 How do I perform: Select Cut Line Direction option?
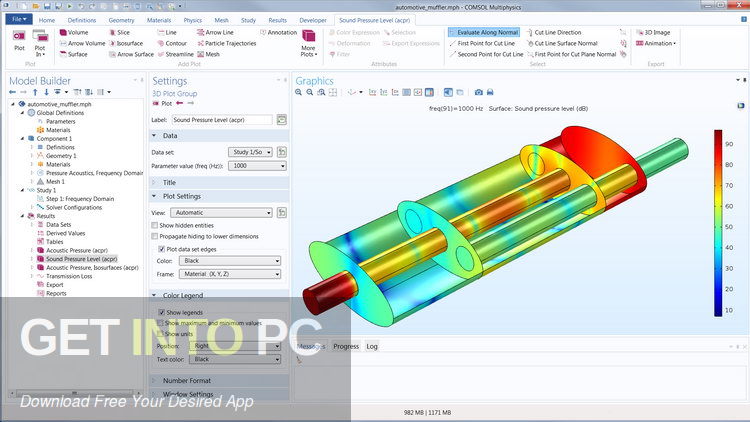tap(554, 33)
